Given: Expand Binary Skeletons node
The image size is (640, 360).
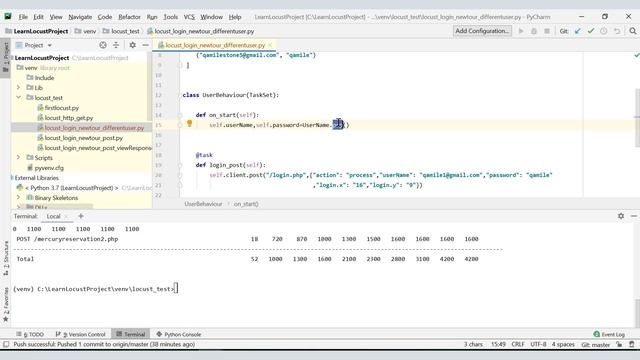Looking at the screenshot, I should [18, 198].
